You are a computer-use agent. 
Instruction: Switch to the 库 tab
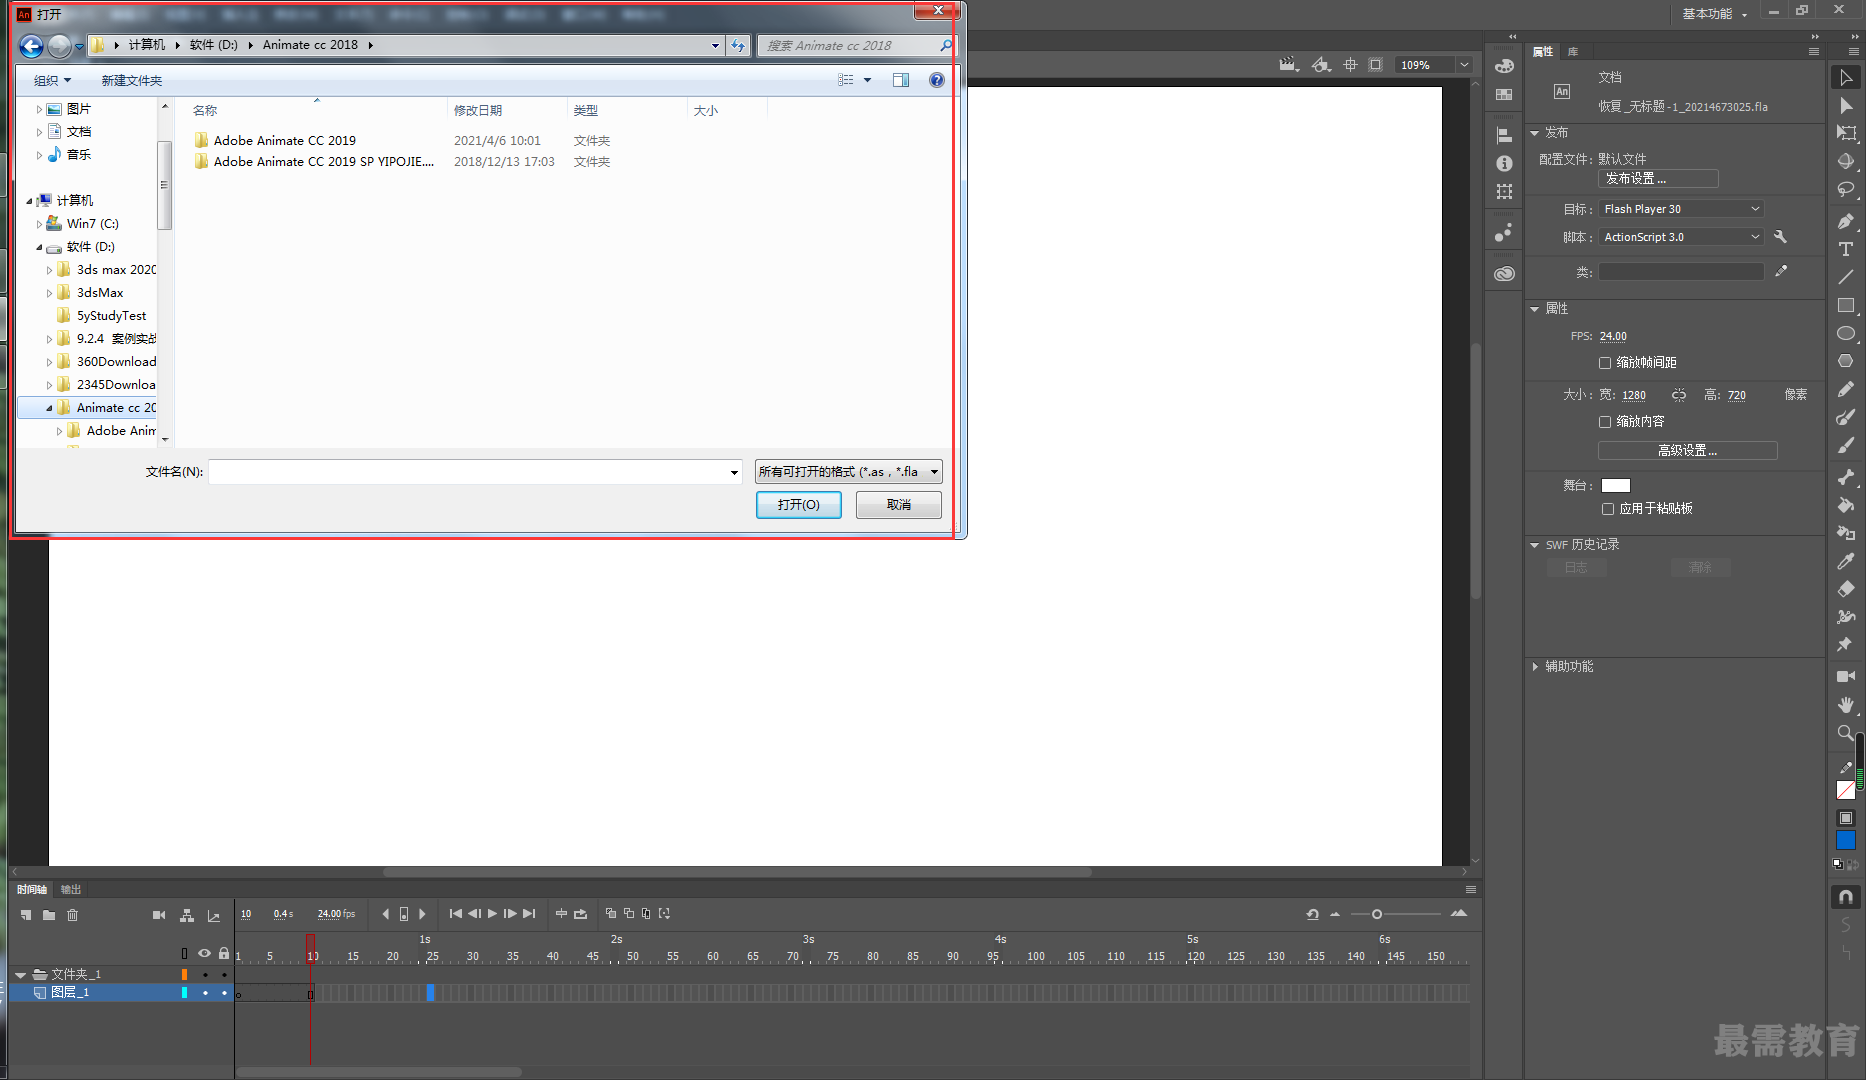click(1573, 52)
